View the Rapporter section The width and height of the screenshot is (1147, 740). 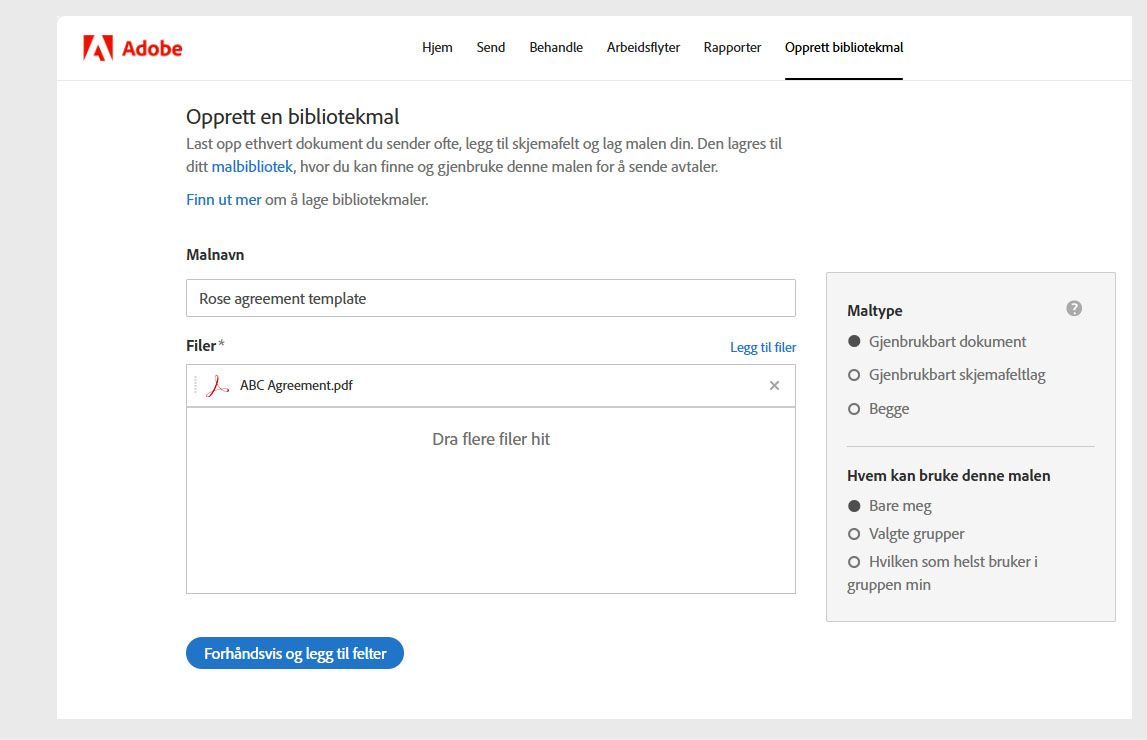[732, 47]
